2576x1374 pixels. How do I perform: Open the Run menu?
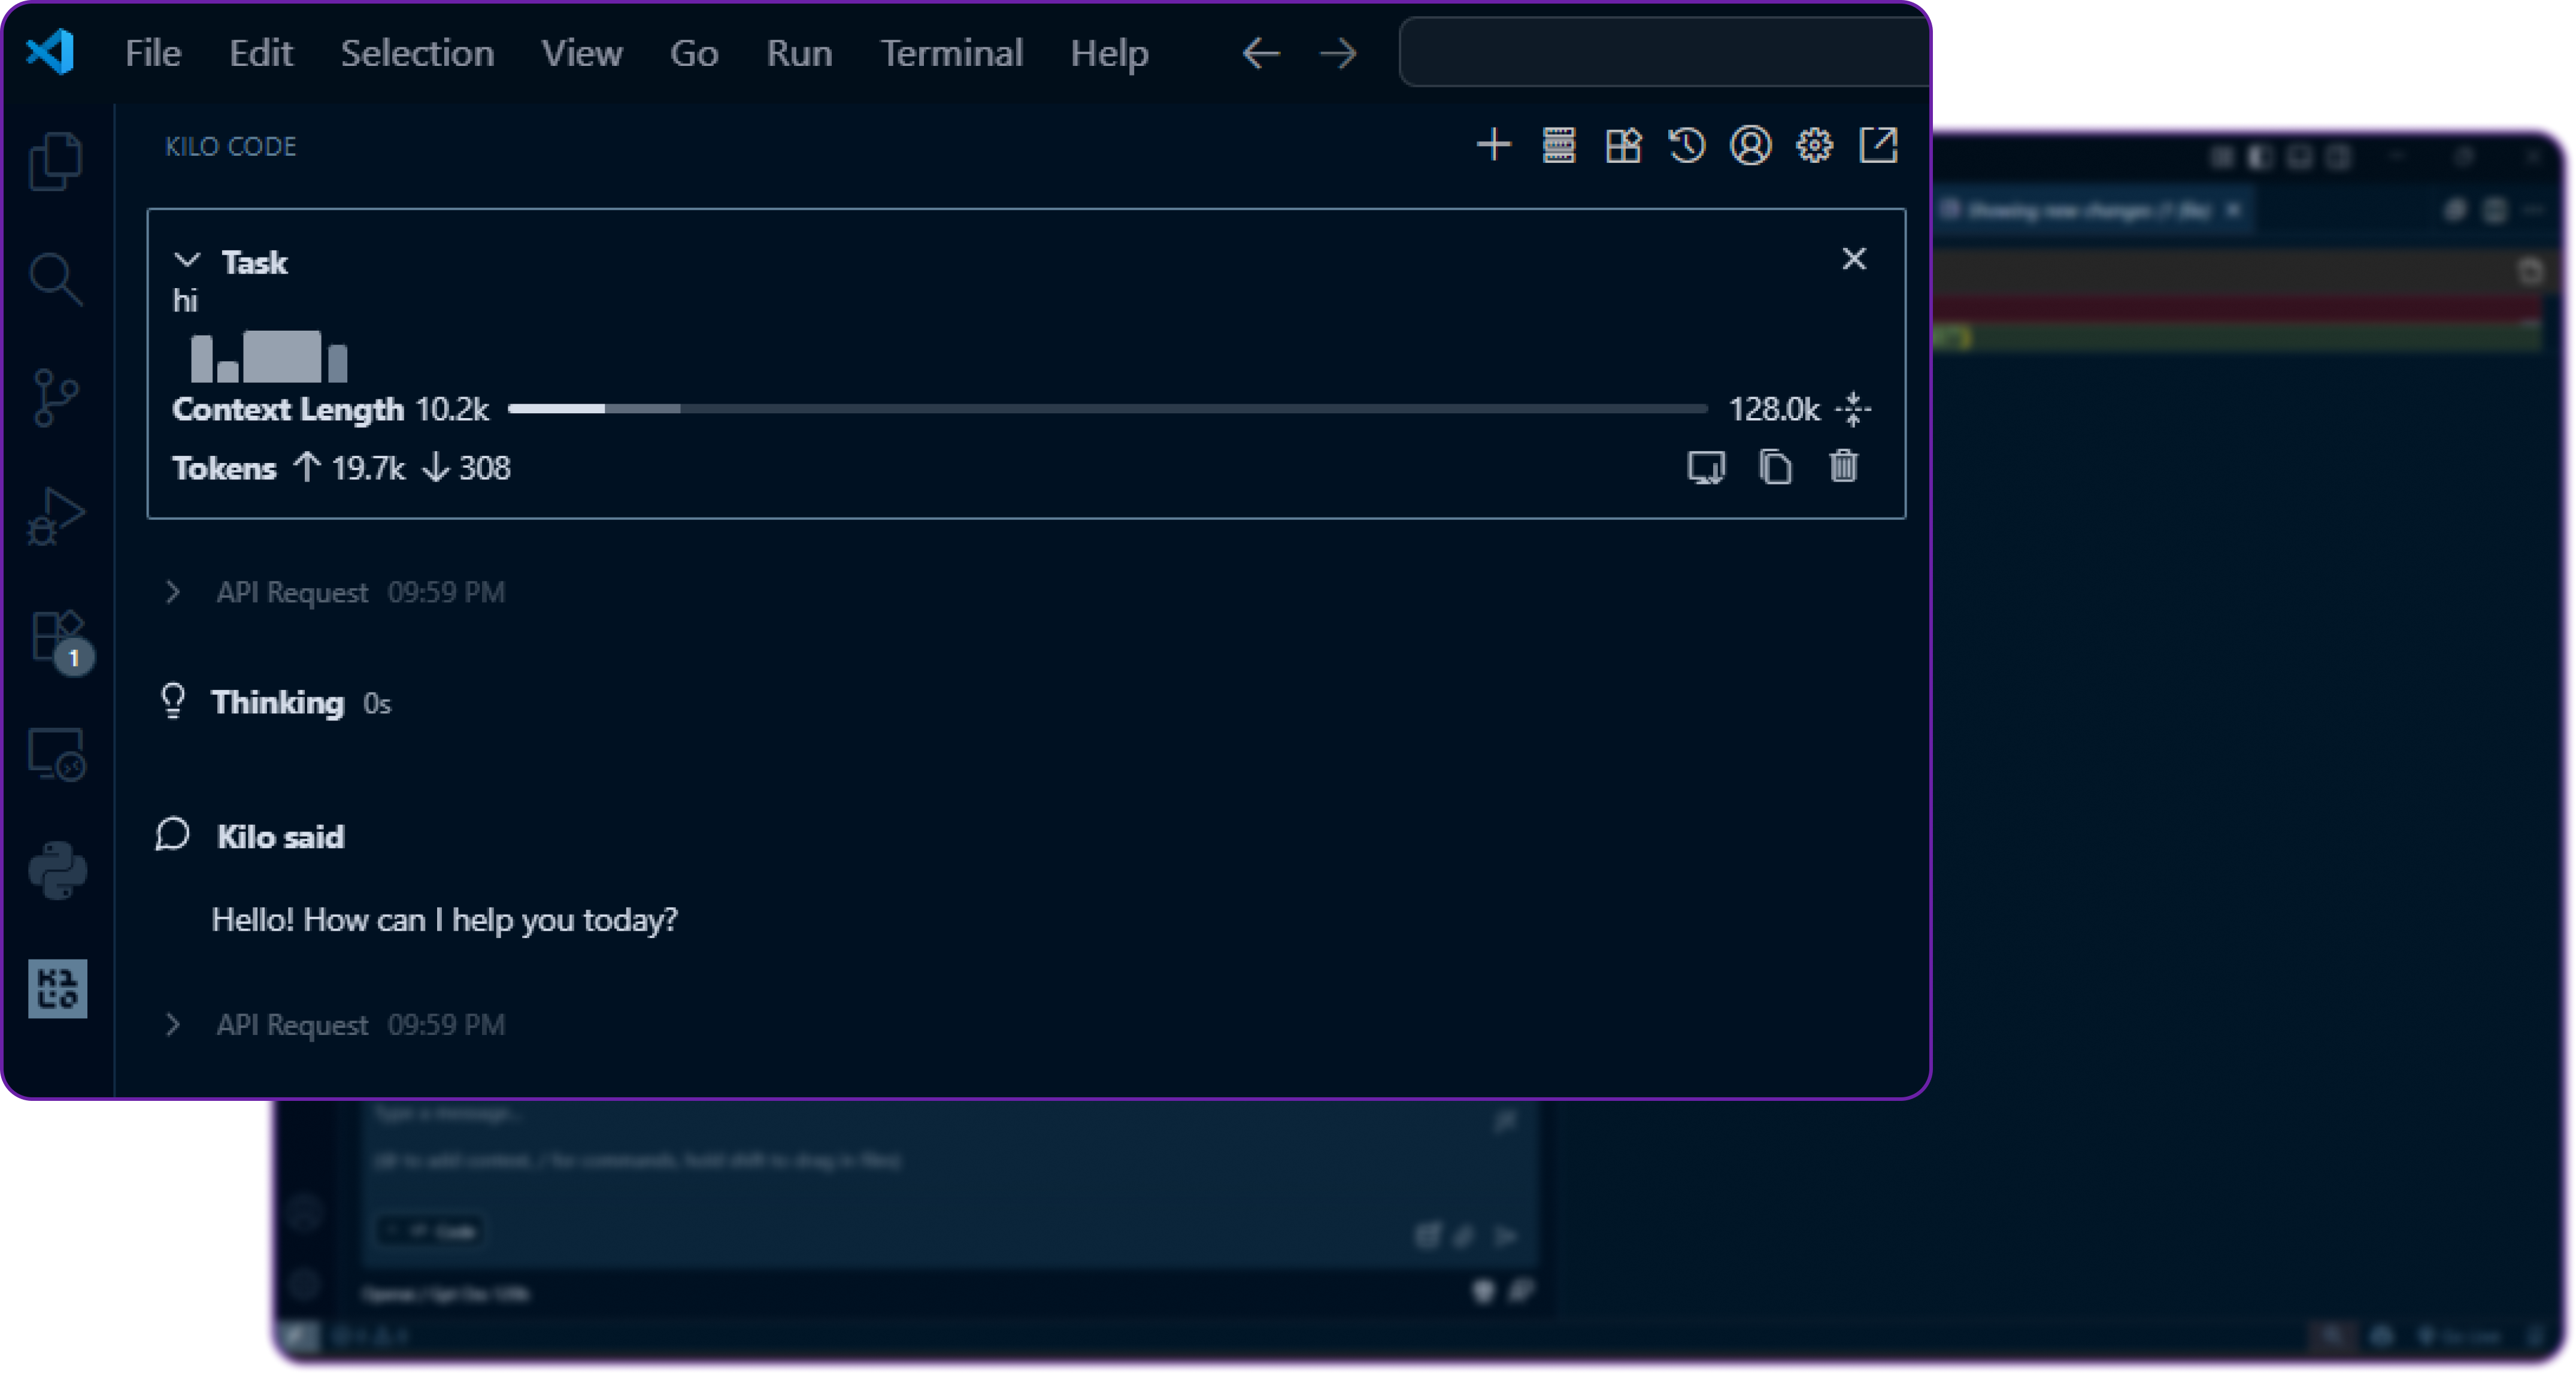798,53
